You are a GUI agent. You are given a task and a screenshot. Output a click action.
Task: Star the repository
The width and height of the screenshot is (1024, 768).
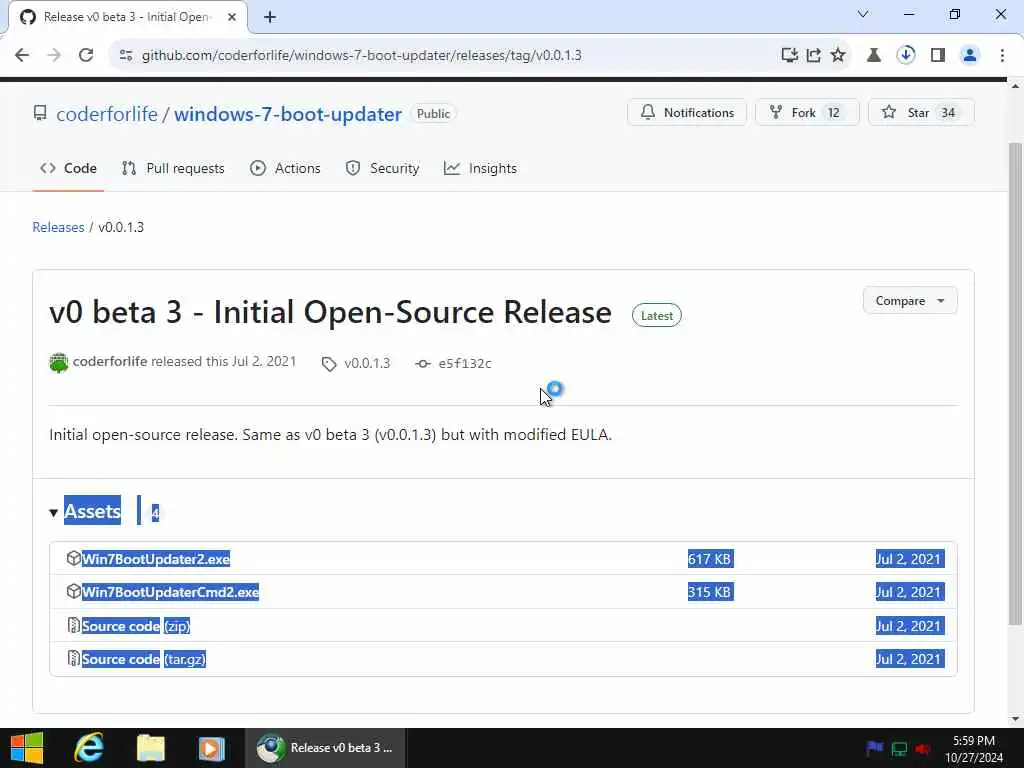(x=921, y=112)
